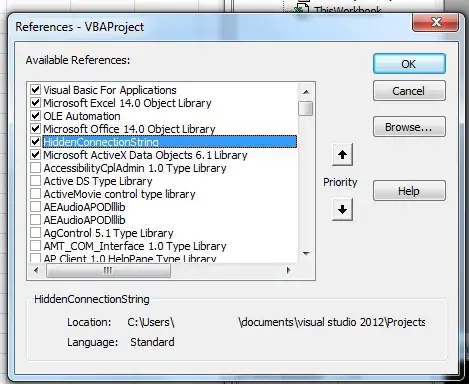
Task: Move reference priority up with arrow
Action: click(x=342, y=155)
